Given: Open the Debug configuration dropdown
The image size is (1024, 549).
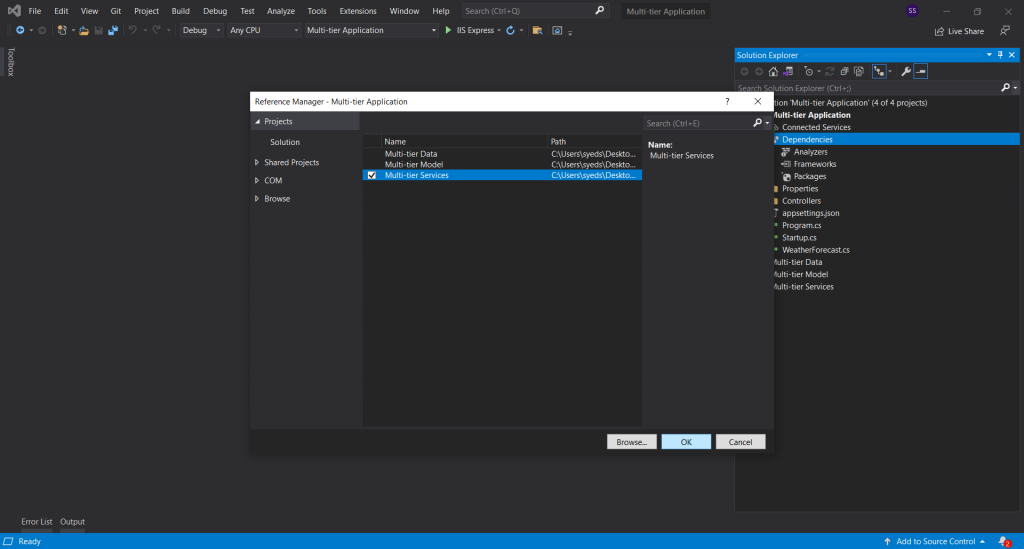Looking at the screenshot, I should (x=201, y=30).
